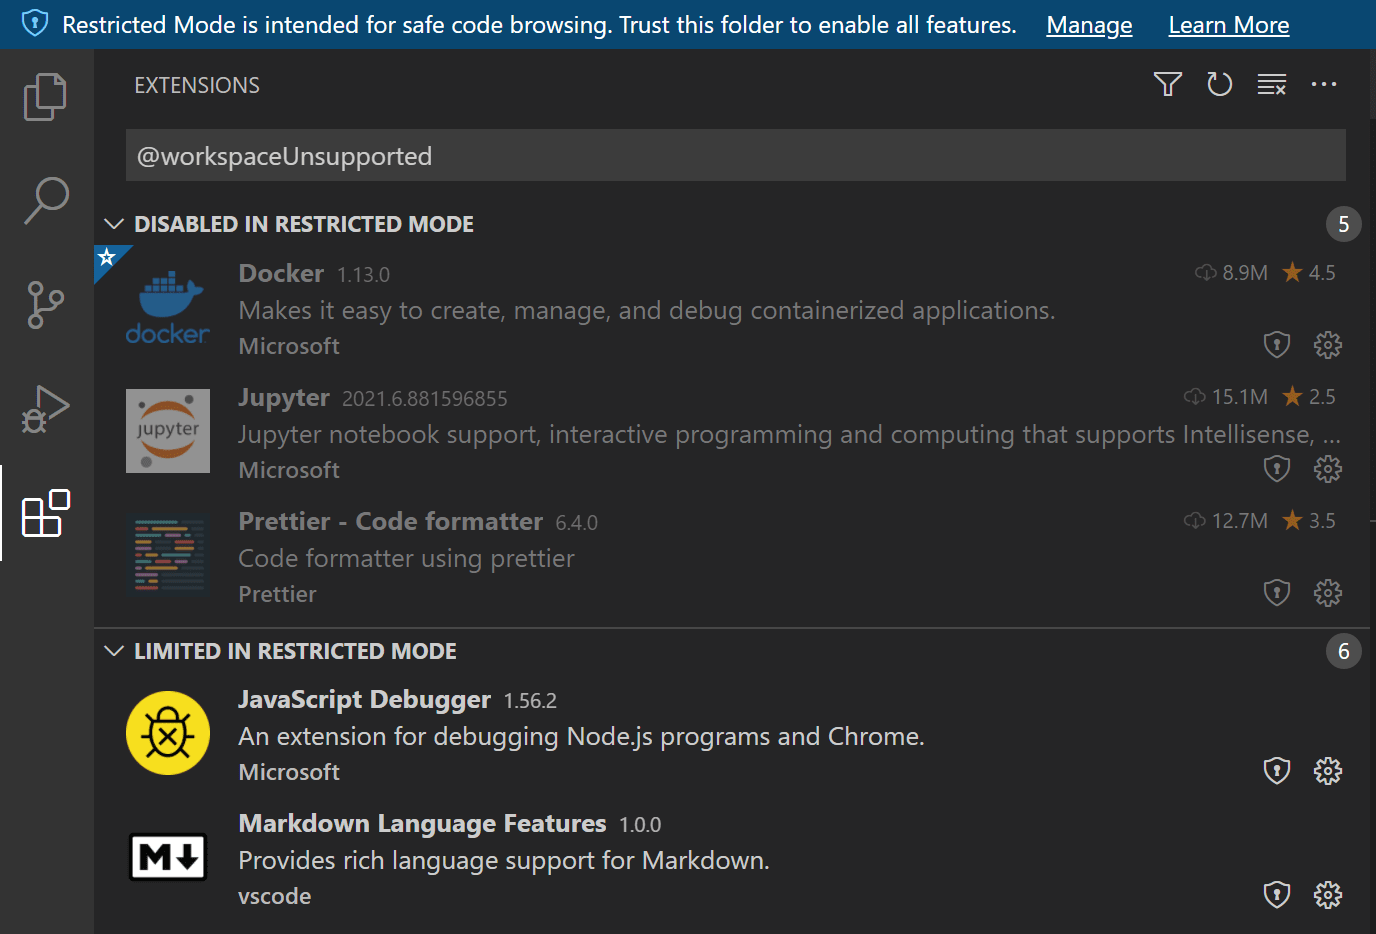
Task: Collapse the Disabled In Restricted Mode section
Action: tap(113, 224)
